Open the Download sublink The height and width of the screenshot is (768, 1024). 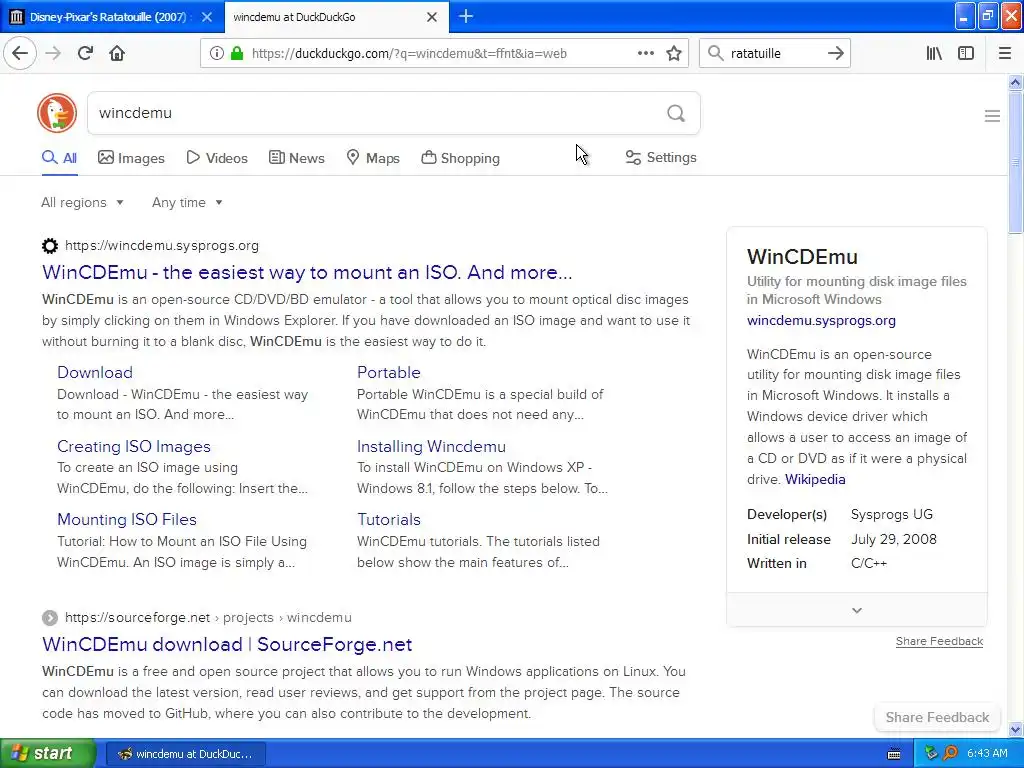[x=95, y=372]
